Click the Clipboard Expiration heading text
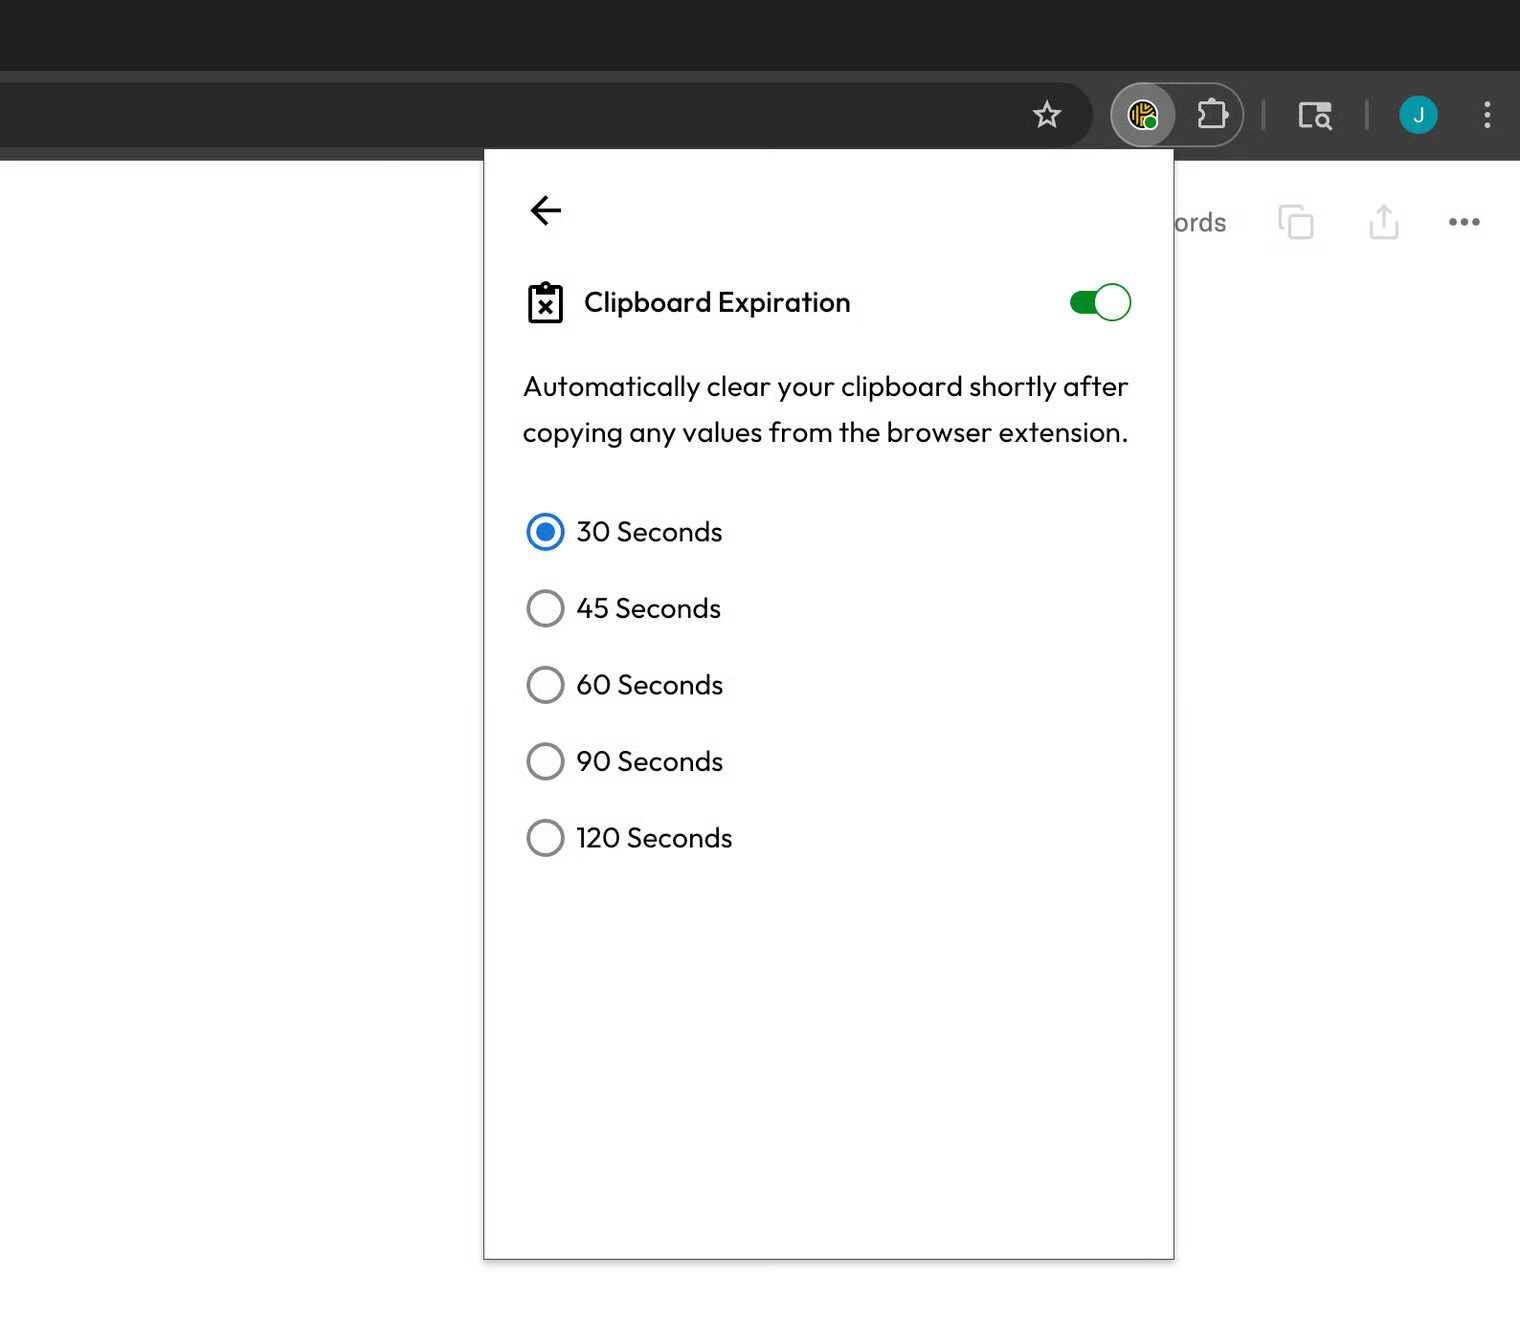The width and height of the screenshot is (1520, 1320). pos(717,303)
